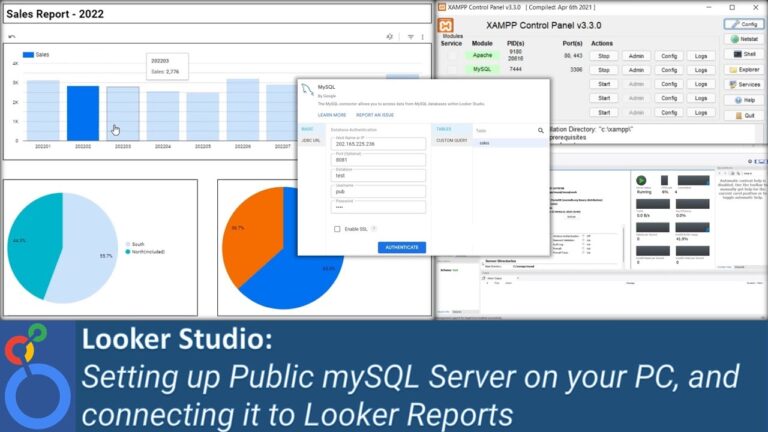Click the 202203 bar under the cursor

click(123, 114)
